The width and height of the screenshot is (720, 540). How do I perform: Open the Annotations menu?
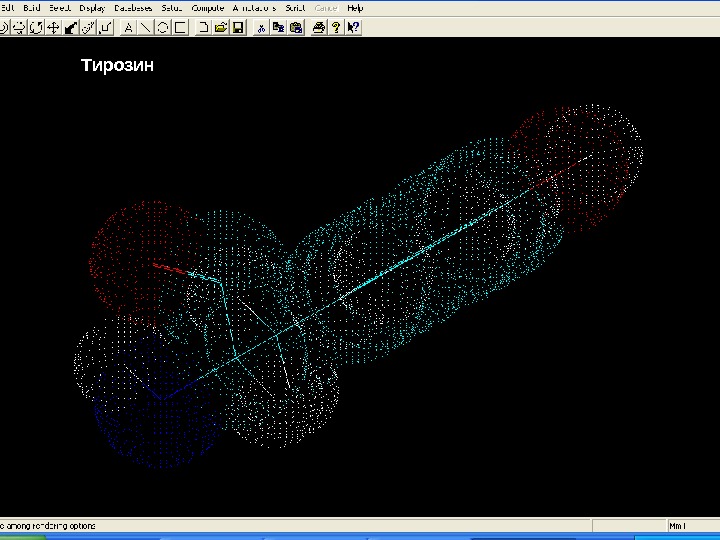tap(254, 8)
